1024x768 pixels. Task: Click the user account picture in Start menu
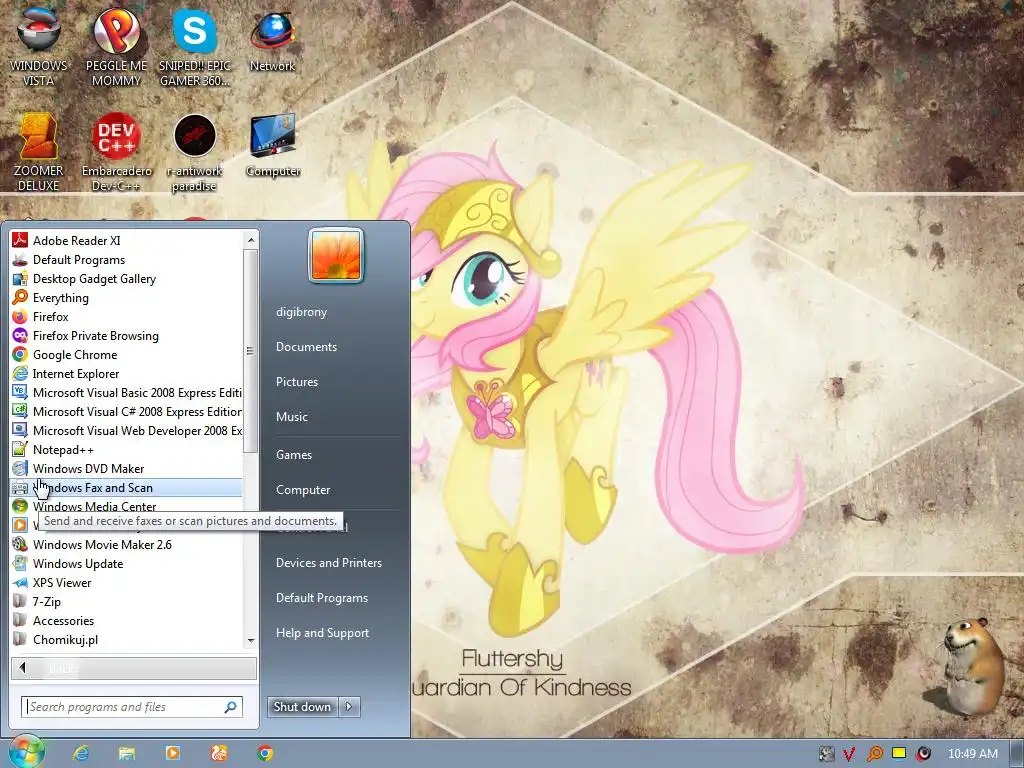pyautogui.click(x=336, y=255)
